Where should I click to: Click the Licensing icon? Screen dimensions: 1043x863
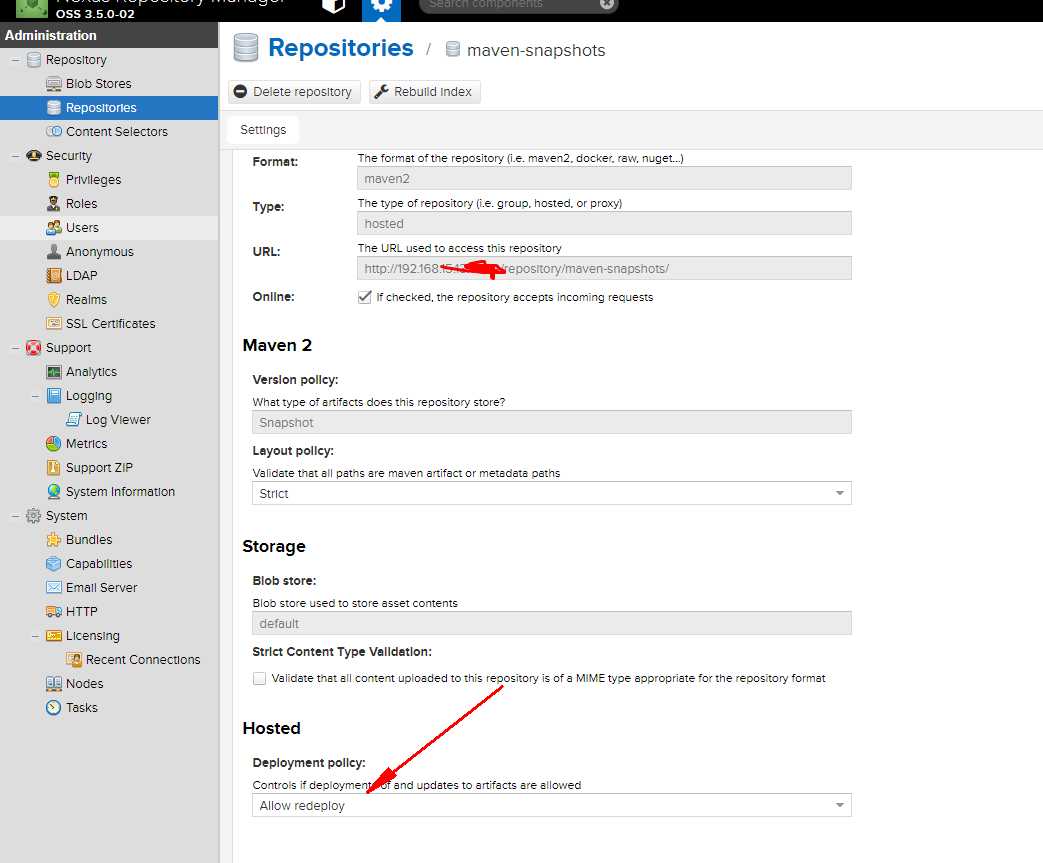pos(54,635)
